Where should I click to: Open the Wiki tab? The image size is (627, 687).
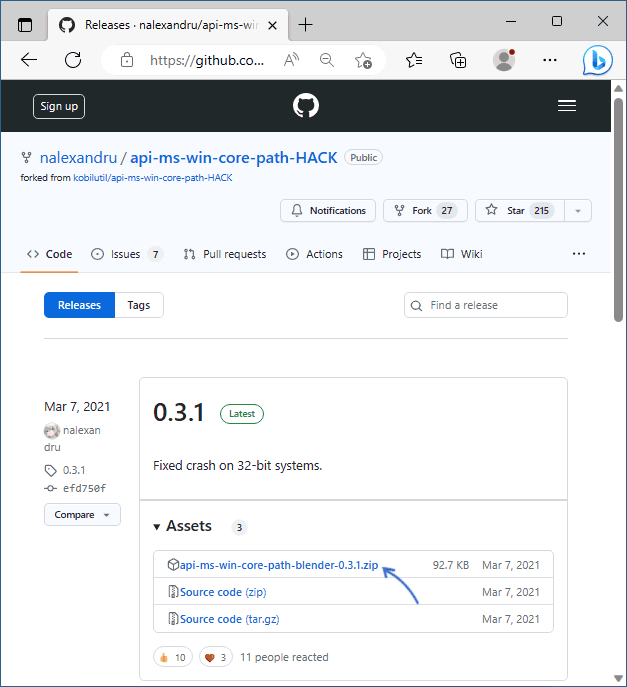pos(461,254)
